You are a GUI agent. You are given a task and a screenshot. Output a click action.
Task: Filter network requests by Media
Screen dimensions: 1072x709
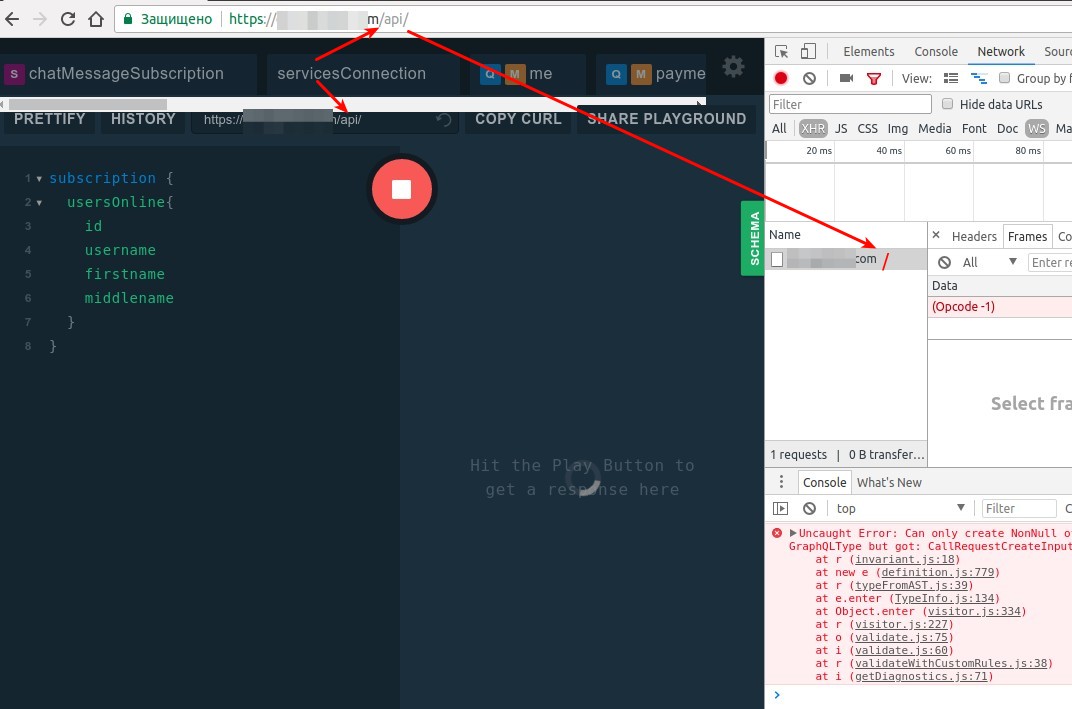point(935,129)
